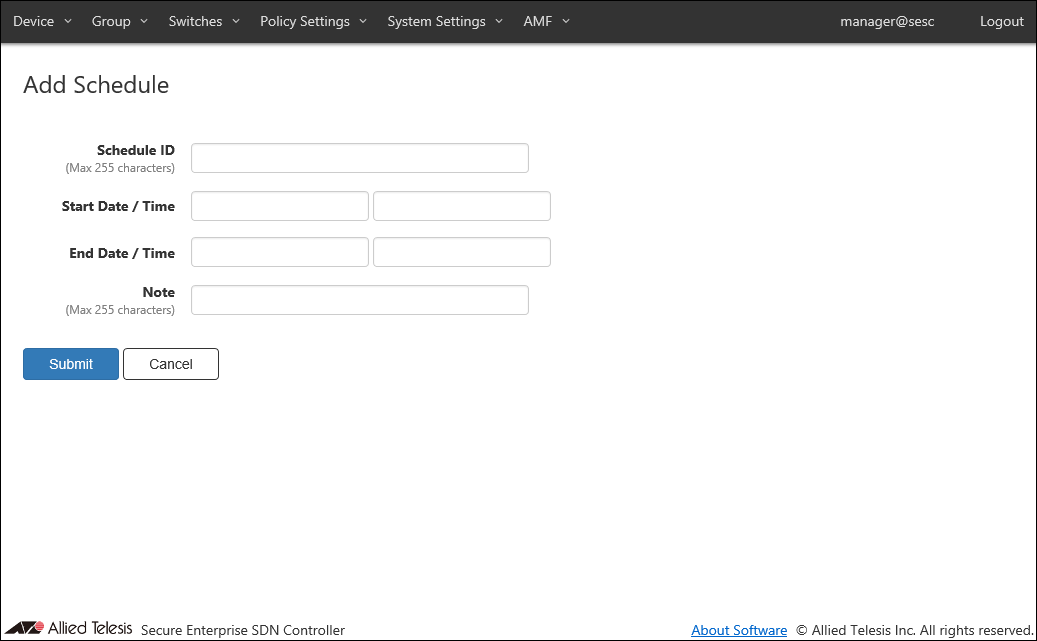The height and width of the screenshot is (641, 1037).
Task: Select the End Date input field
Action: (x=279, y=252)
